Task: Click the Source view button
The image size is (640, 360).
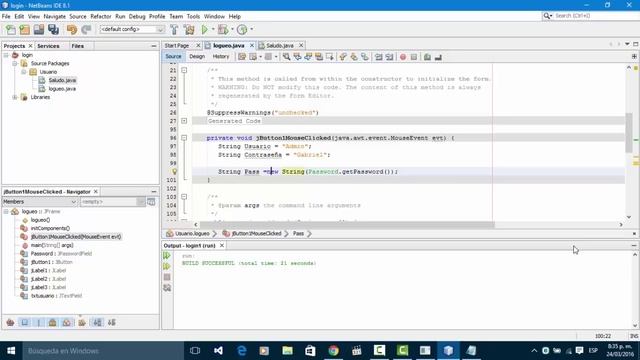Action: tap(173, 57)
